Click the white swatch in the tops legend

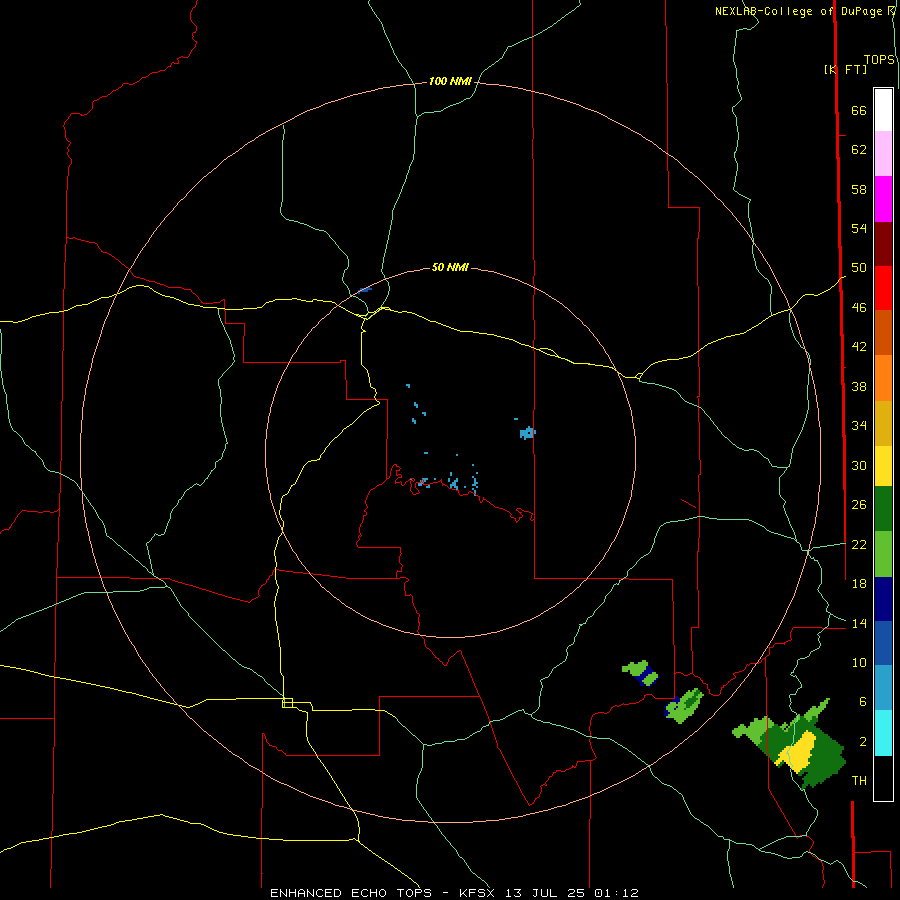tap(883, 110)
